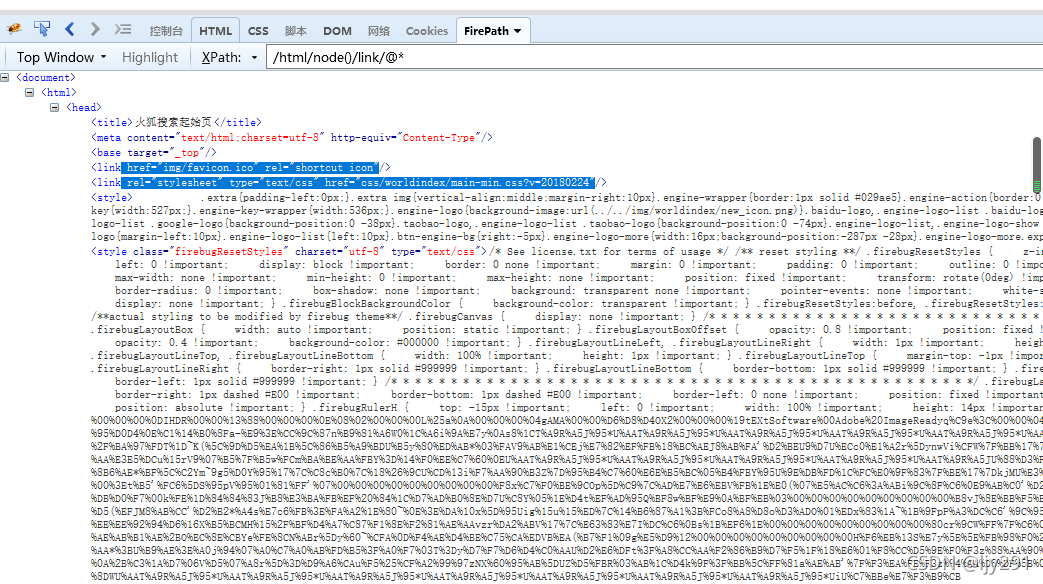Toggle the command line icon

point(123,29)
